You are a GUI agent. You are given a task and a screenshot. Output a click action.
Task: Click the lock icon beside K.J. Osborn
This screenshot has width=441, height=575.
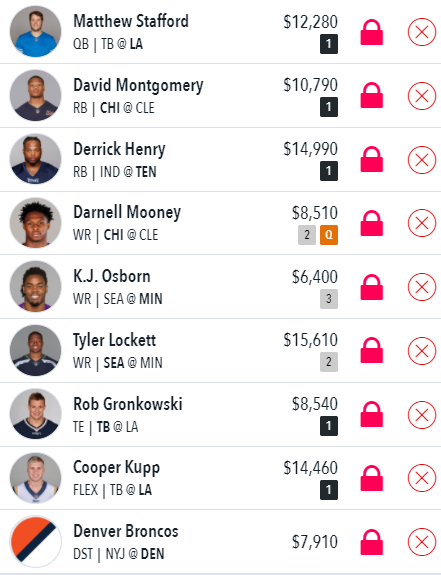(x=372, y=287)
